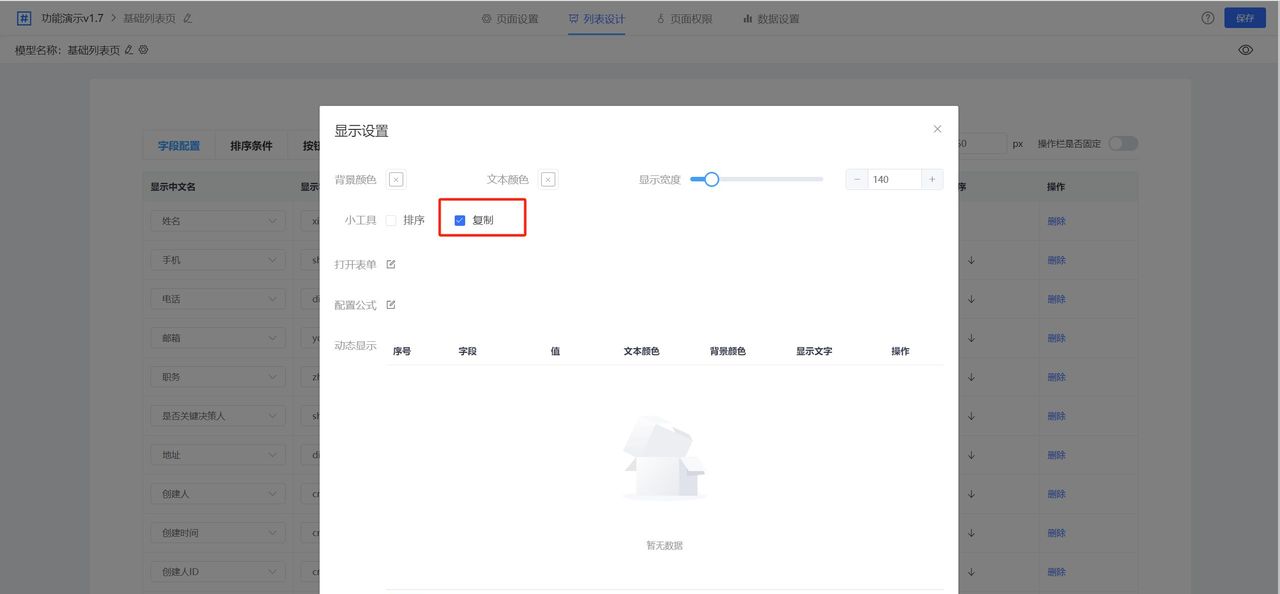The image size is (1280, 594).
Task: Open the 姓名 field dropdown
Action: click(217, 220)
